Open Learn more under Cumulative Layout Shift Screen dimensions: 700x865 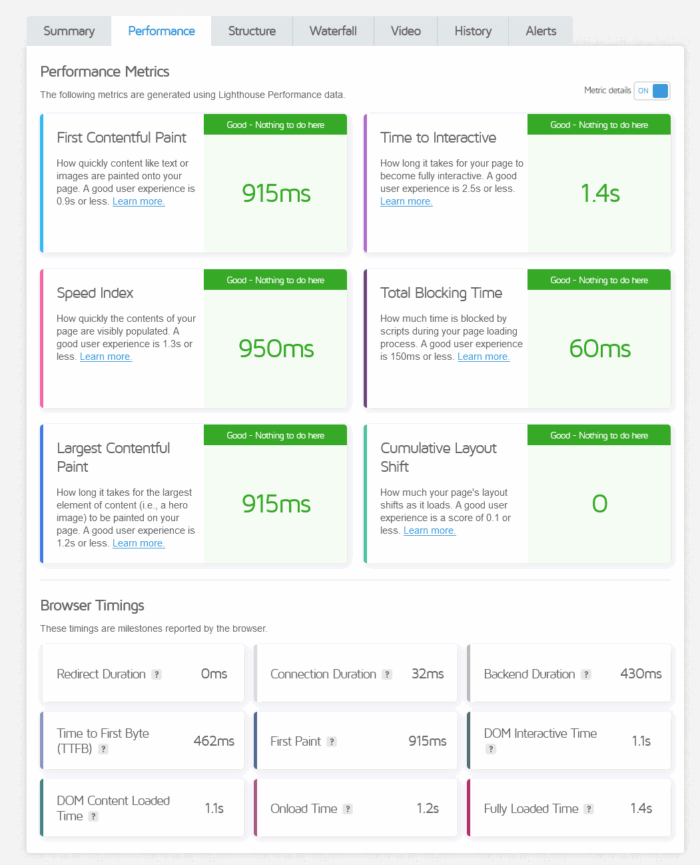[429, 531]
